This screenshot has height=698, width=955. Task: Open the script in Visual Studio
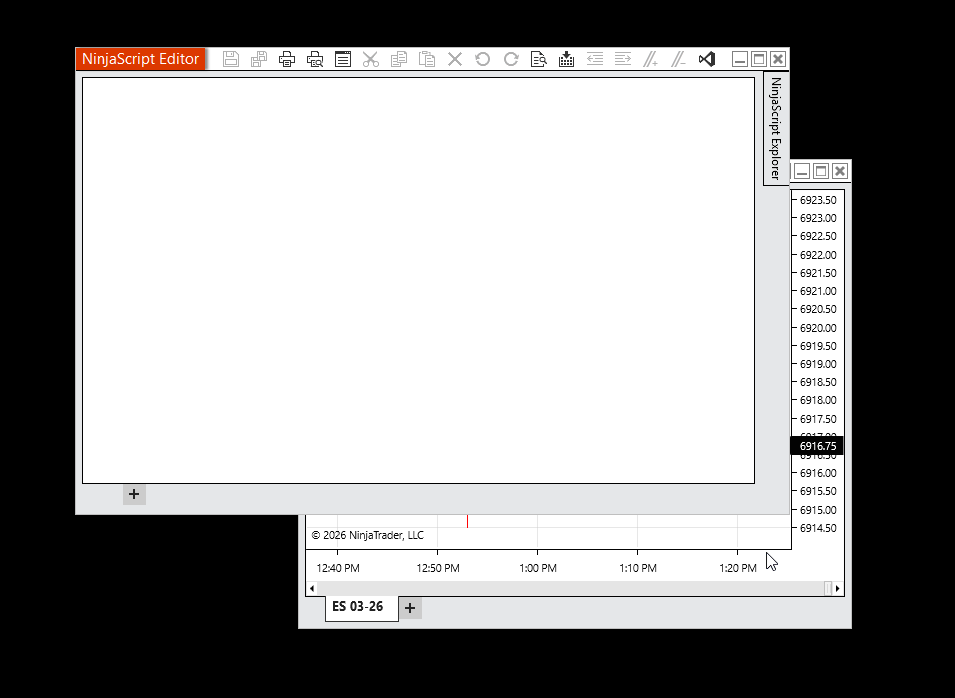[706, 58]
